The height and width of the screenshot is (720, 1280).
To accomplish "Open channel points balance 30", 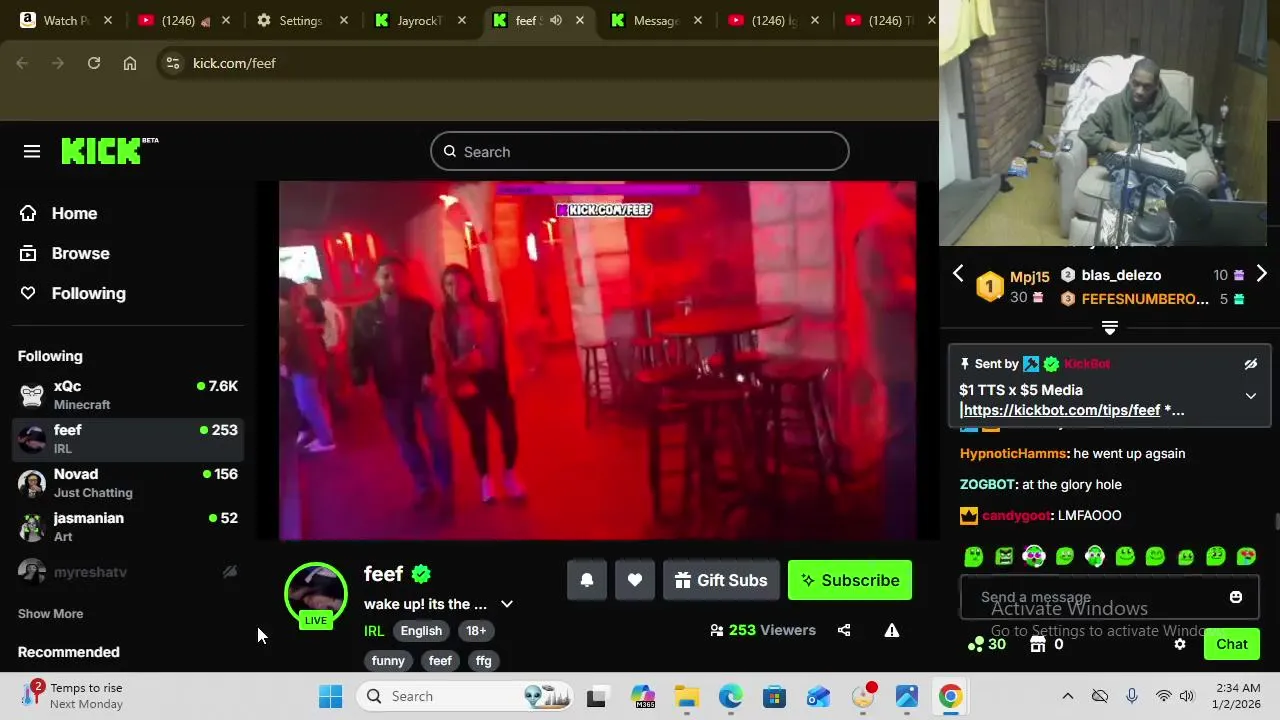I will (x=987, y=644).
